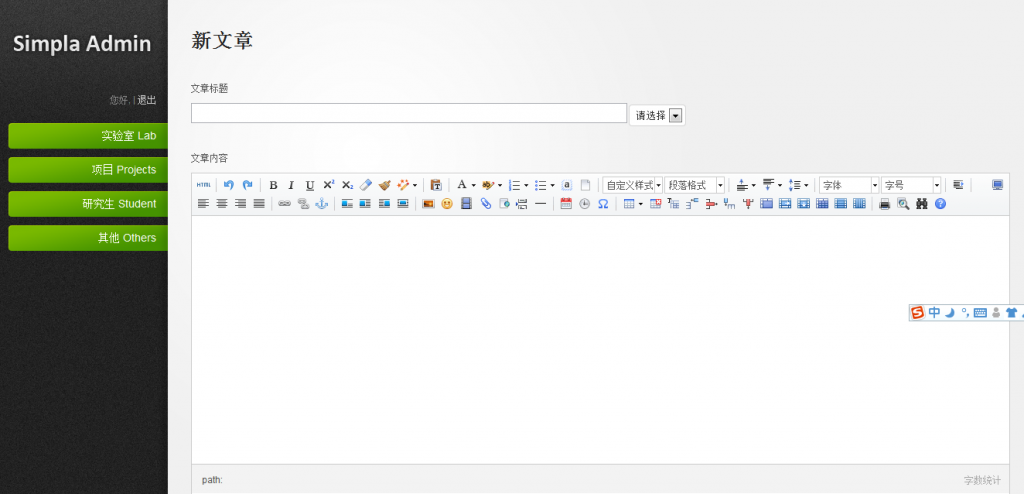
Task: Toggle fullscreen editor monitor icon
Action: 997,186
